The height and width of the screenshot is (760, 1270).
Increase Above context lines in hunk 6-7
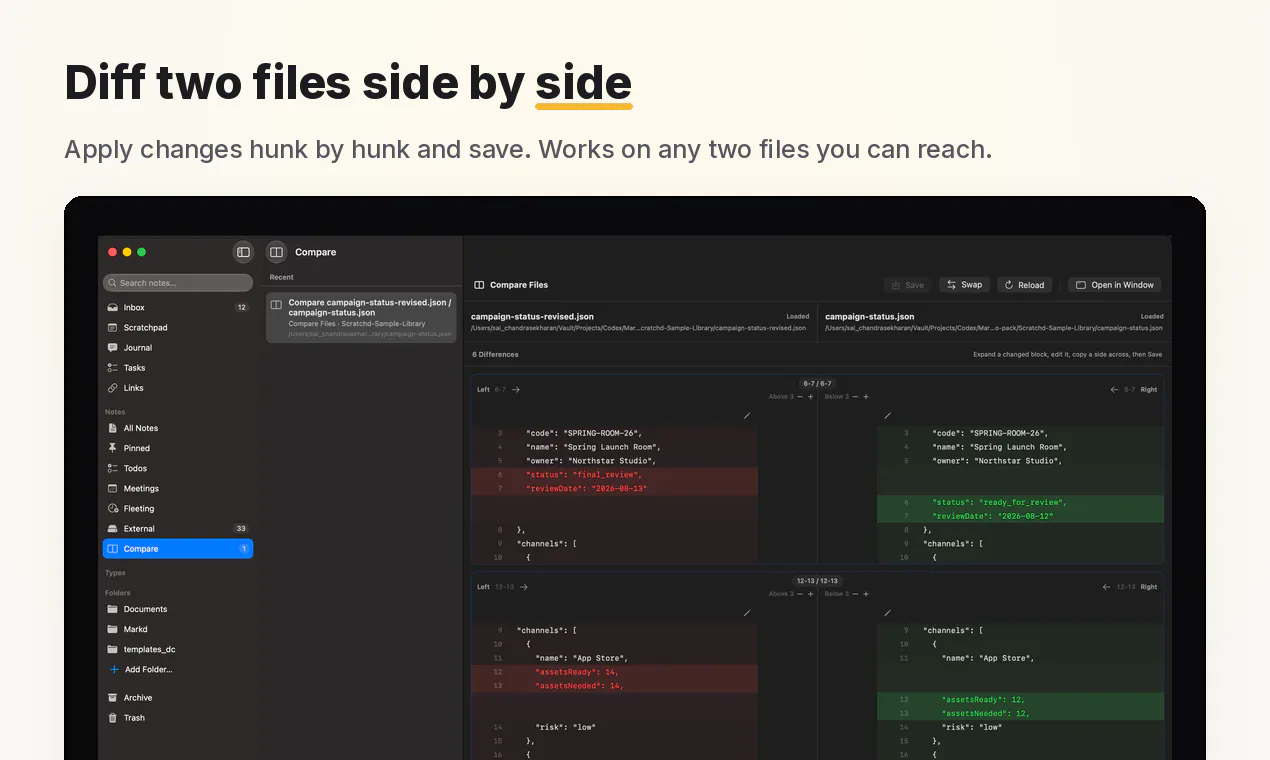(x=810, y=397)
